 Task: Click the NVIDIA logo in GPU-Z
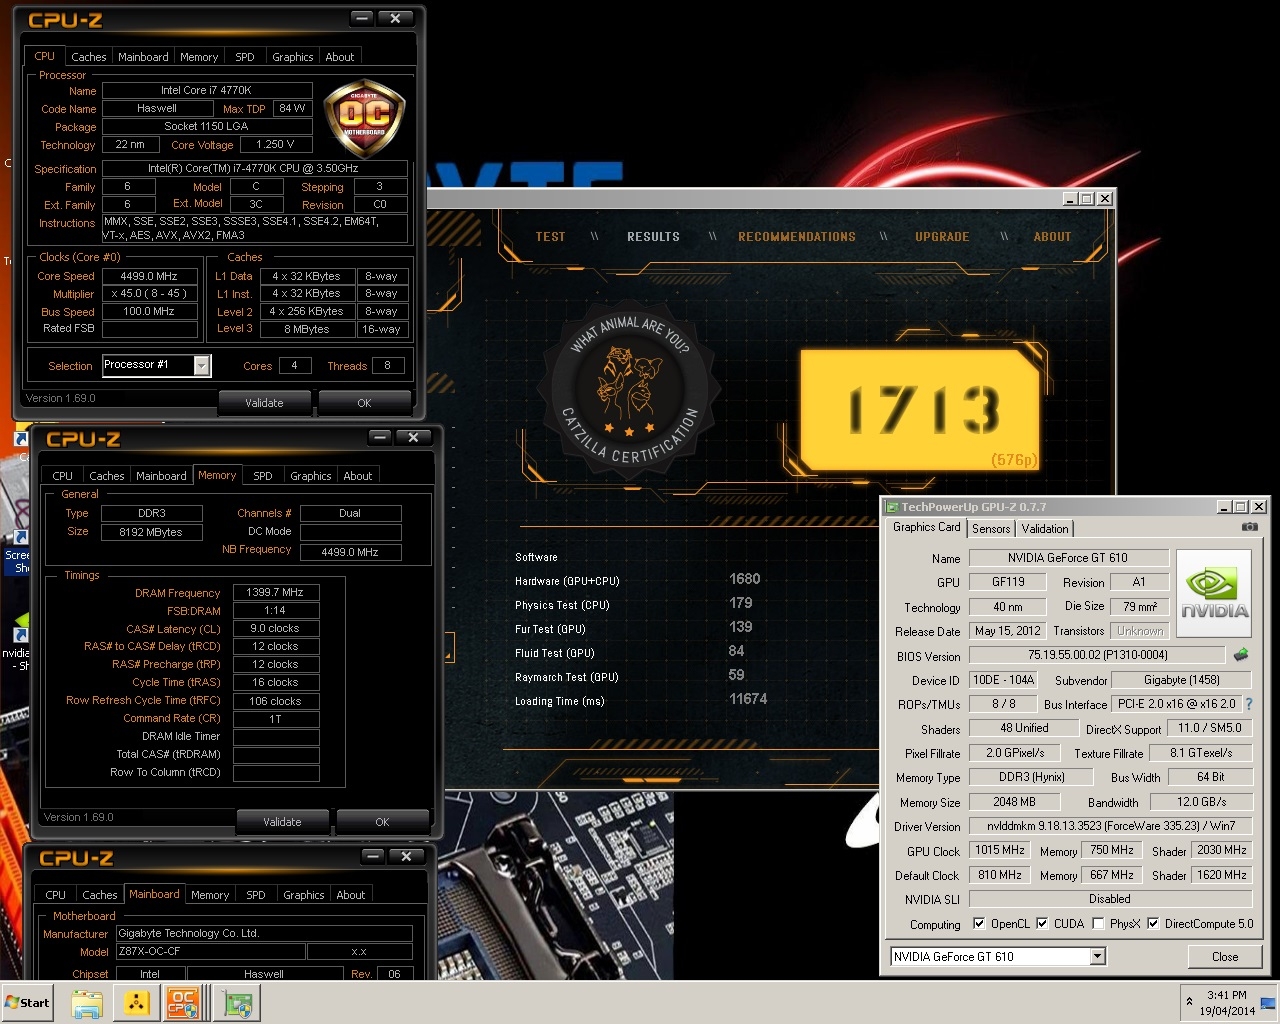1214,593
